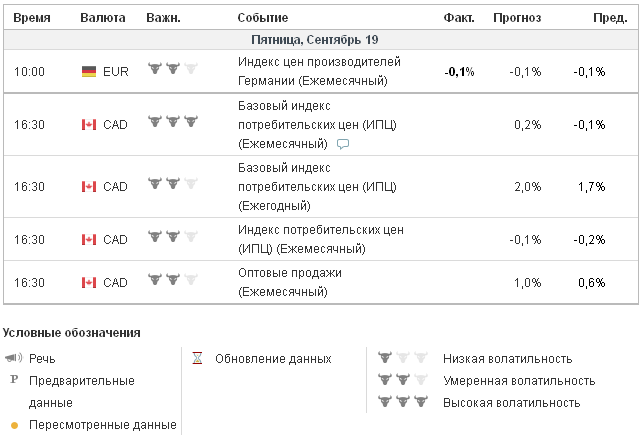The width and height of the screenshot is (643, 441).
Task: Click Canadian flag in the Оптовые продажи row
Action: point(88,283)
